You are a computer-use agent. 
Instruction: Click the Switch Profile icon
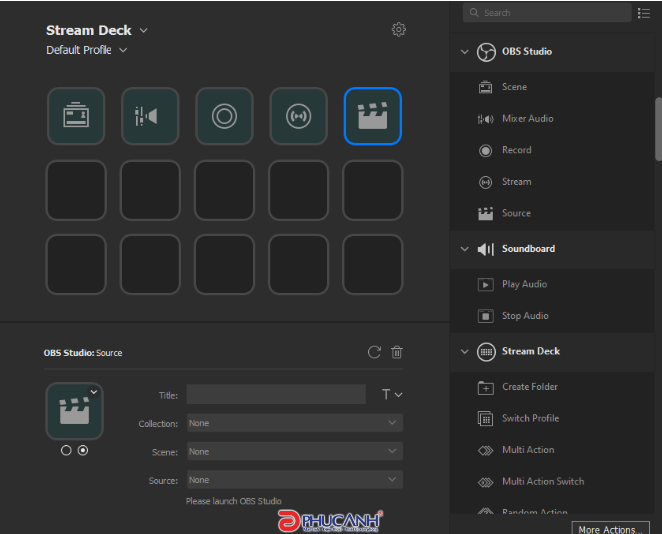485,419
